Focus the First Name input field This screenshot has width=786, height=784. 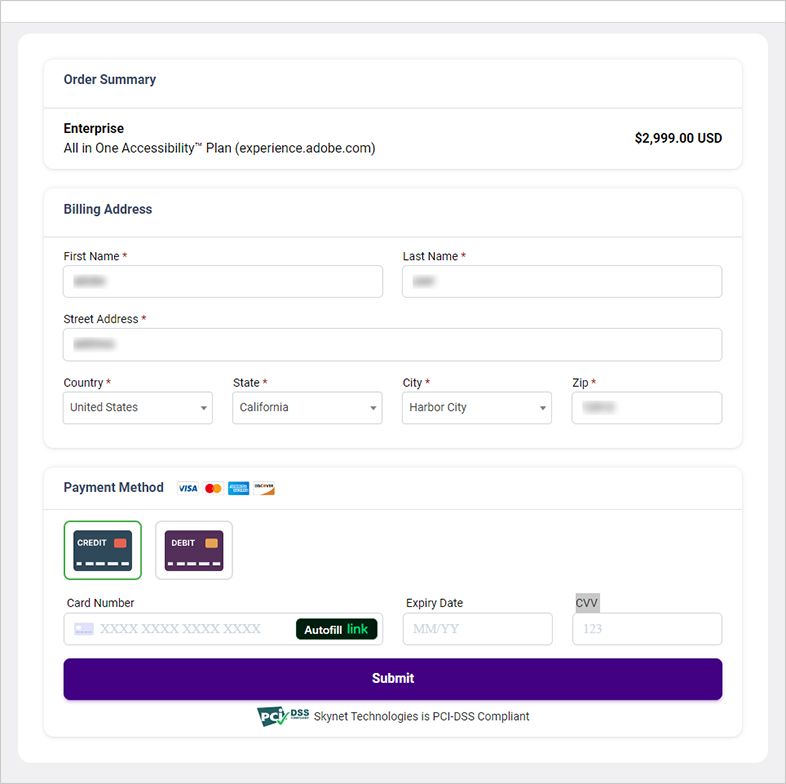click(x=223, y=282)
